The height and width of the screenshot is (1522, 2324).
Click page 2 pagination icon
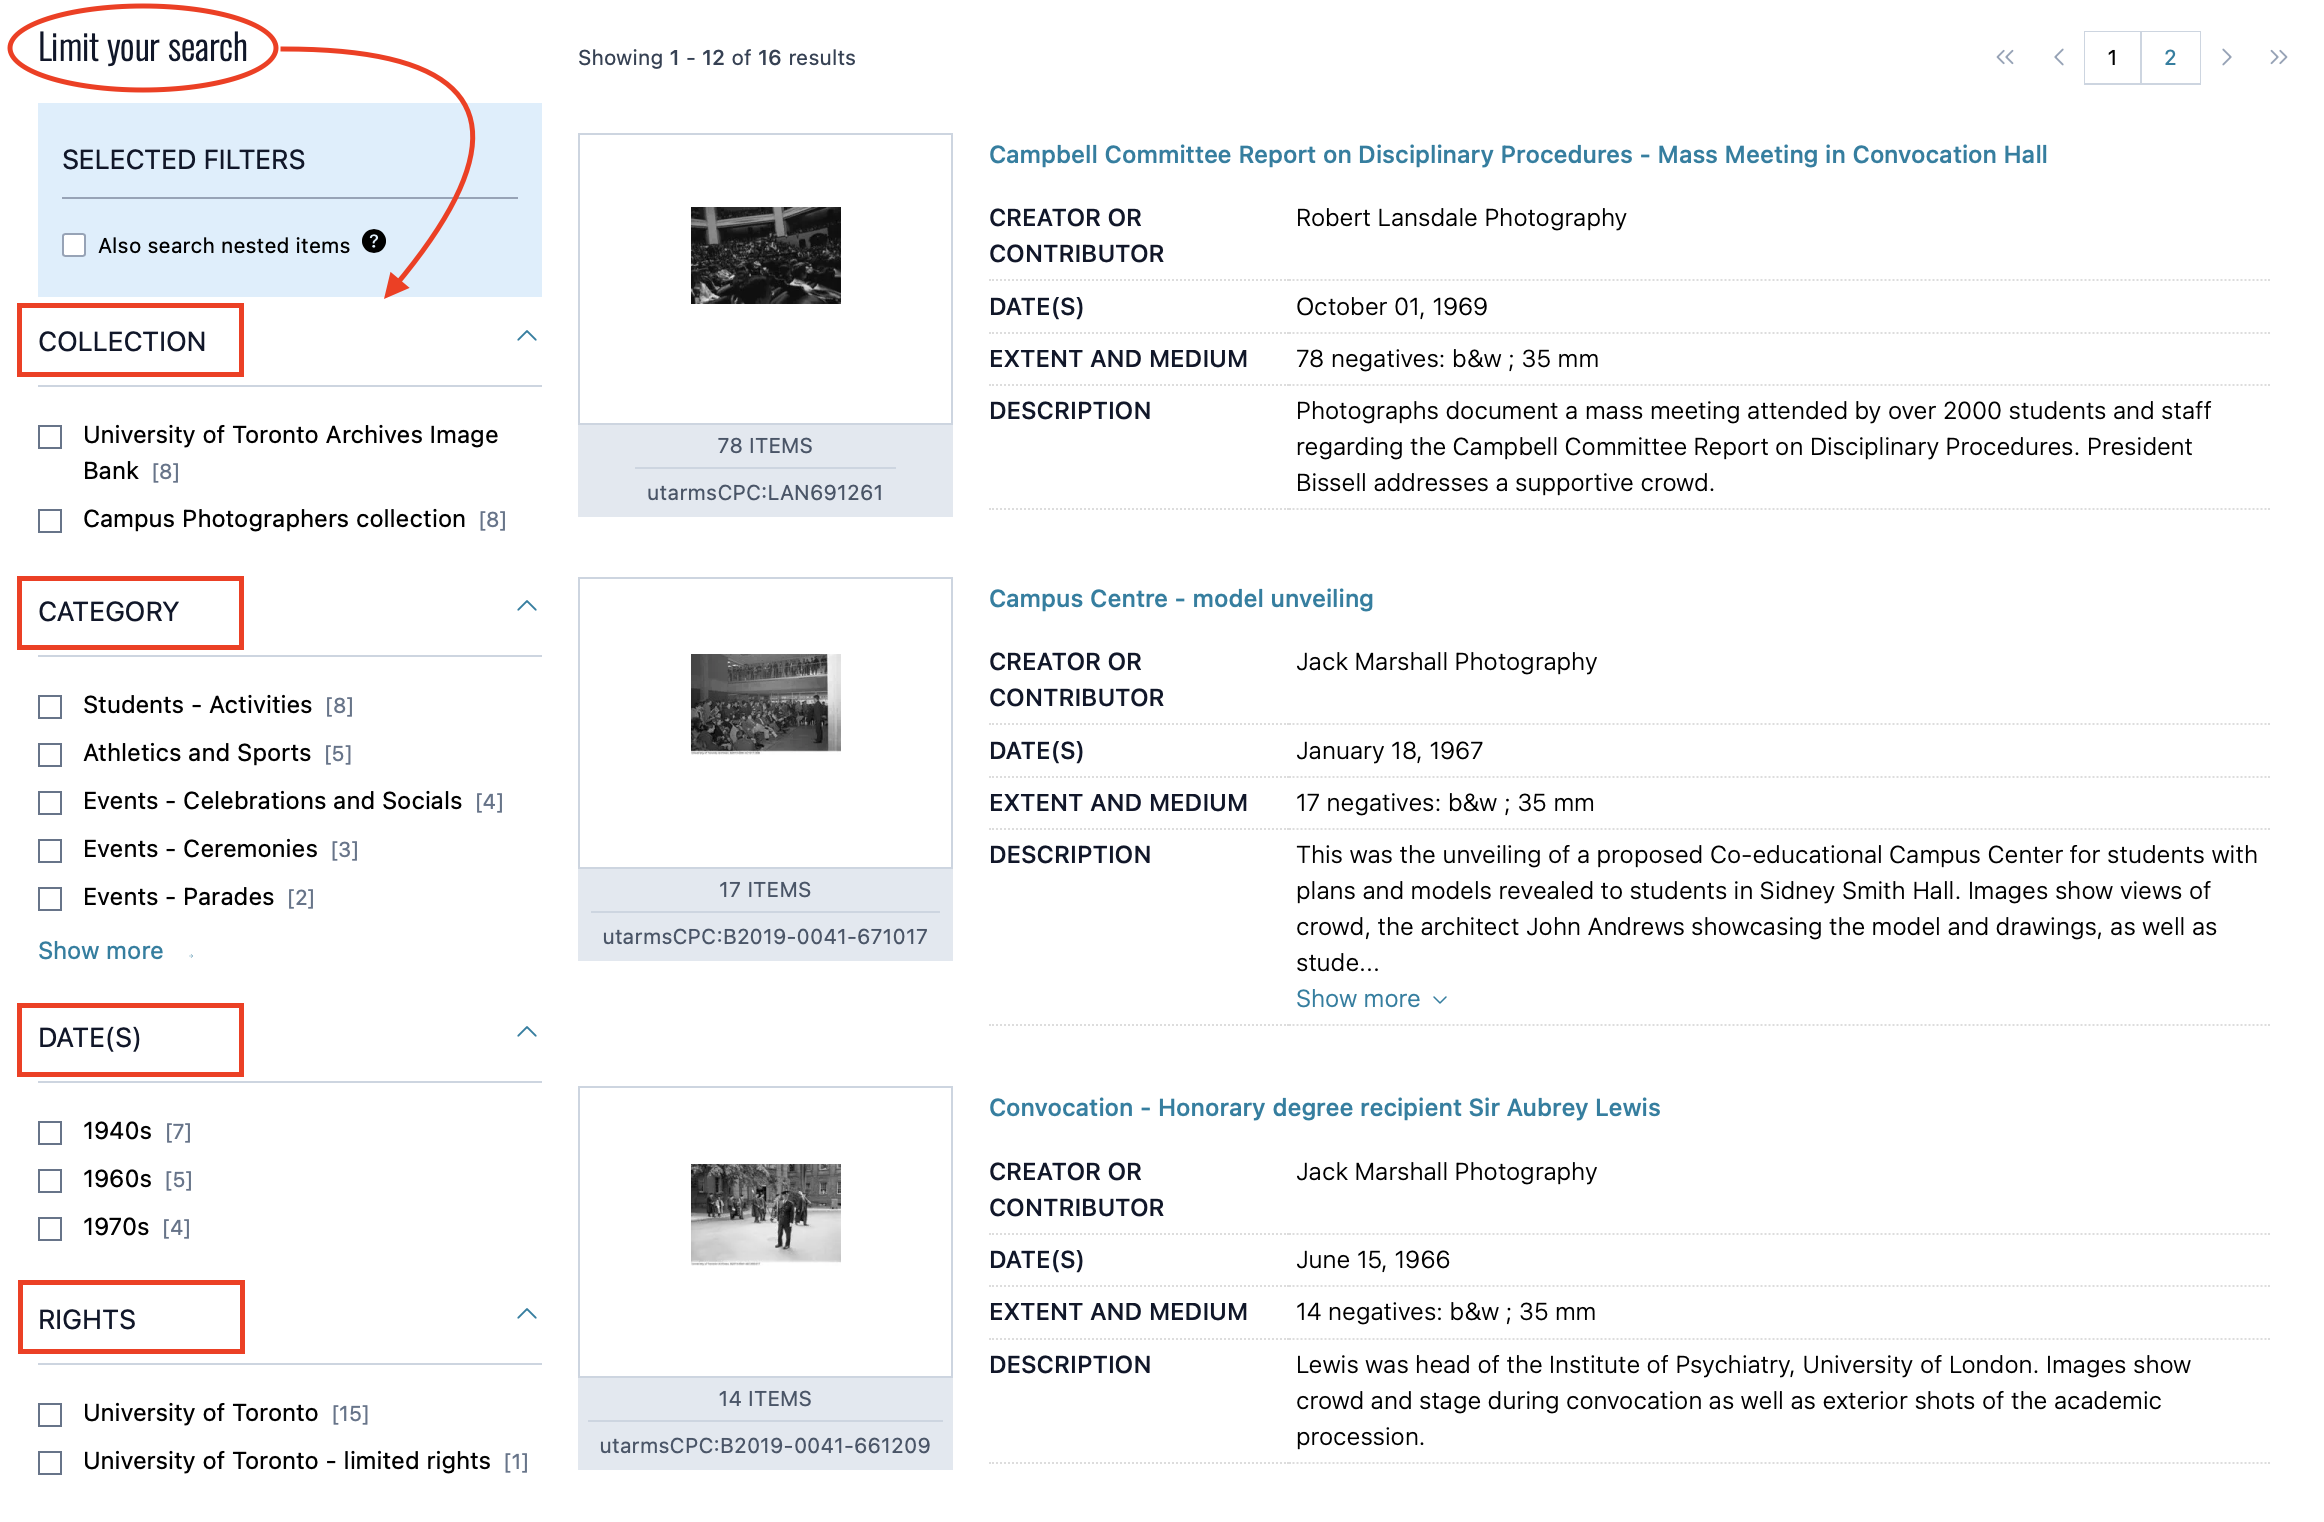pos(2168,58)
